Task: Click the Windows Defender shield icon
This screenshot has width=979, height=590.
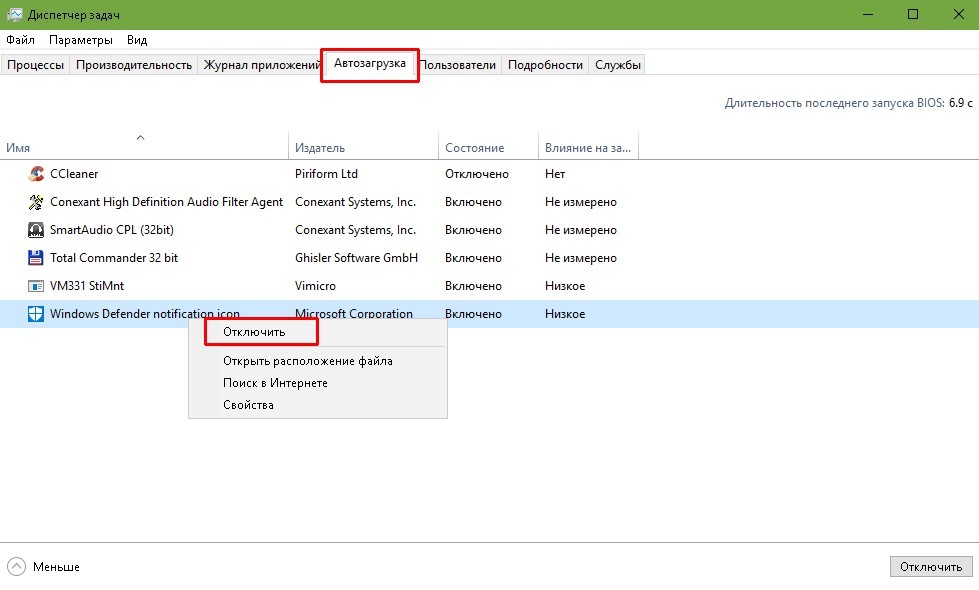Action: tap(36, 314)
